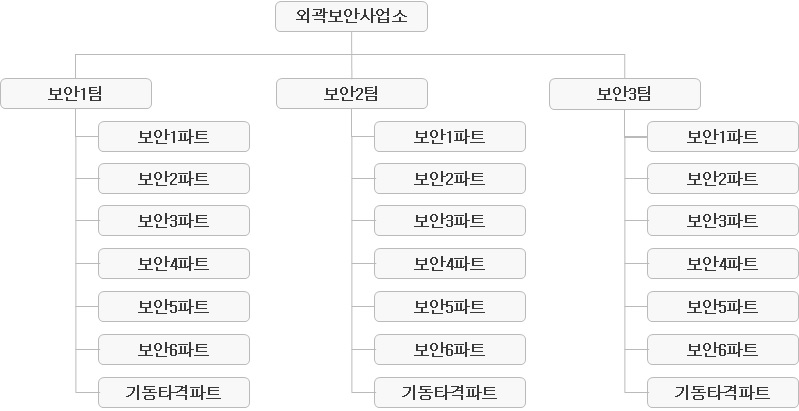Open 보안6파트 under 보안1팀
The image size is (799, 411).
click(174, 349)
